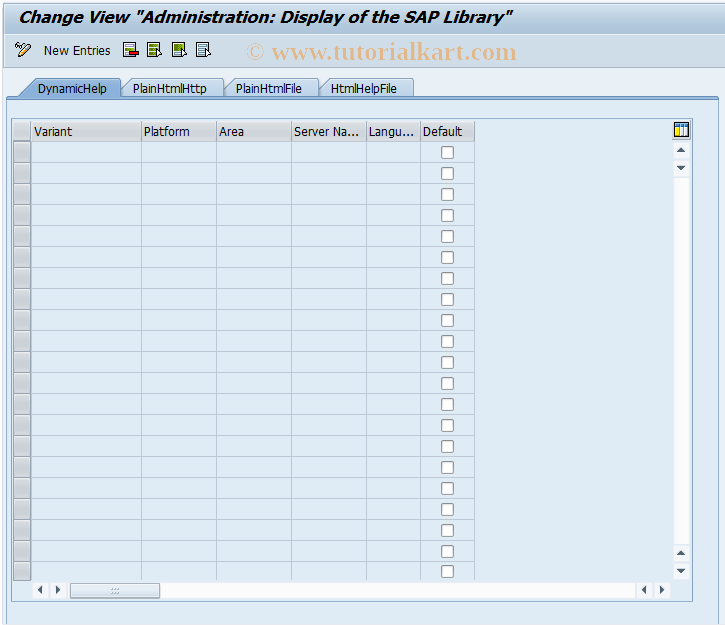The width and height of the screenshot is (725, 625).
Task: Tick the Default checkbox in the second row
Action: pyautogui.click(x=447, y=173)
